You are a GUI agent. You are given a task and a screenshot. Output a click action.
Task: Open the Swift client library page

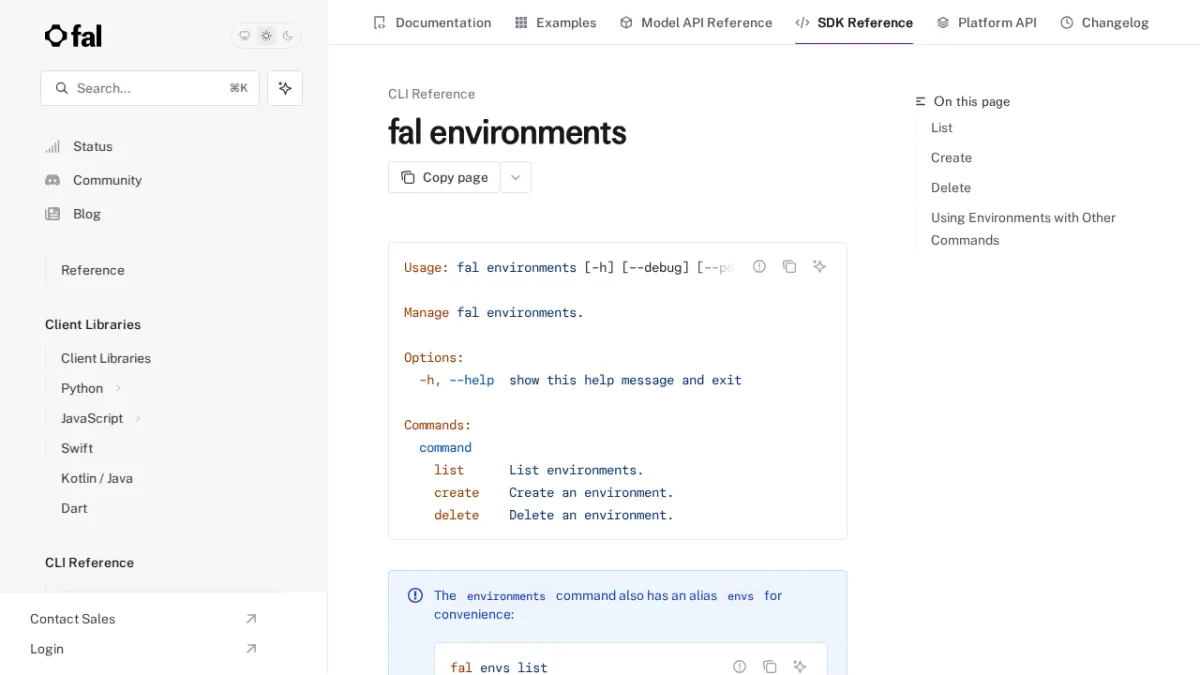click(x=77, y=448)
